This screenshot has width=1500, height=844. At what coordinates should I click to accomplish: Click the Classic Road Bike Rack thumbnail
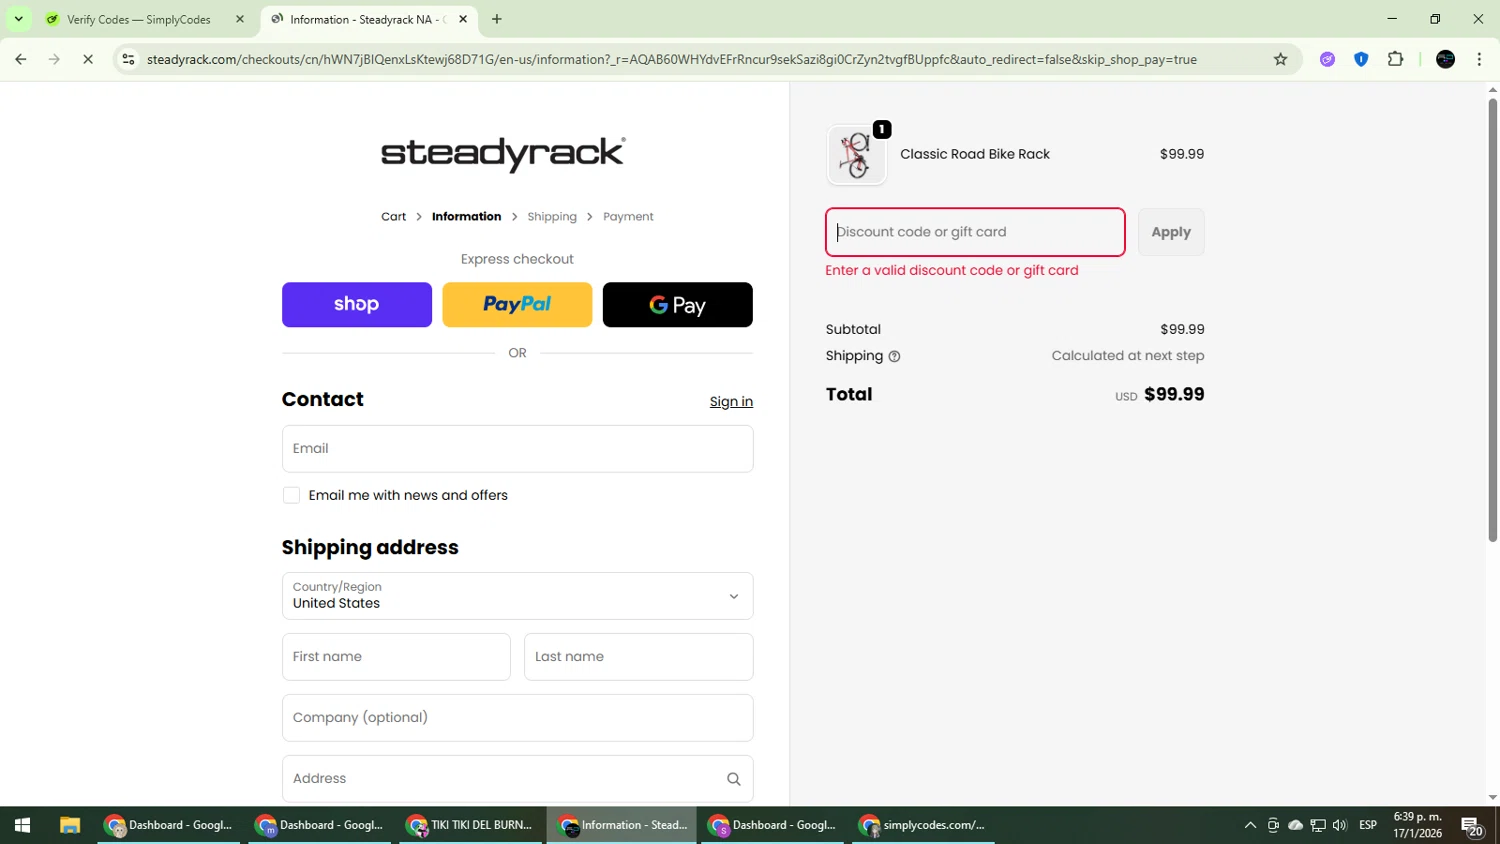[x=856, y=155]
